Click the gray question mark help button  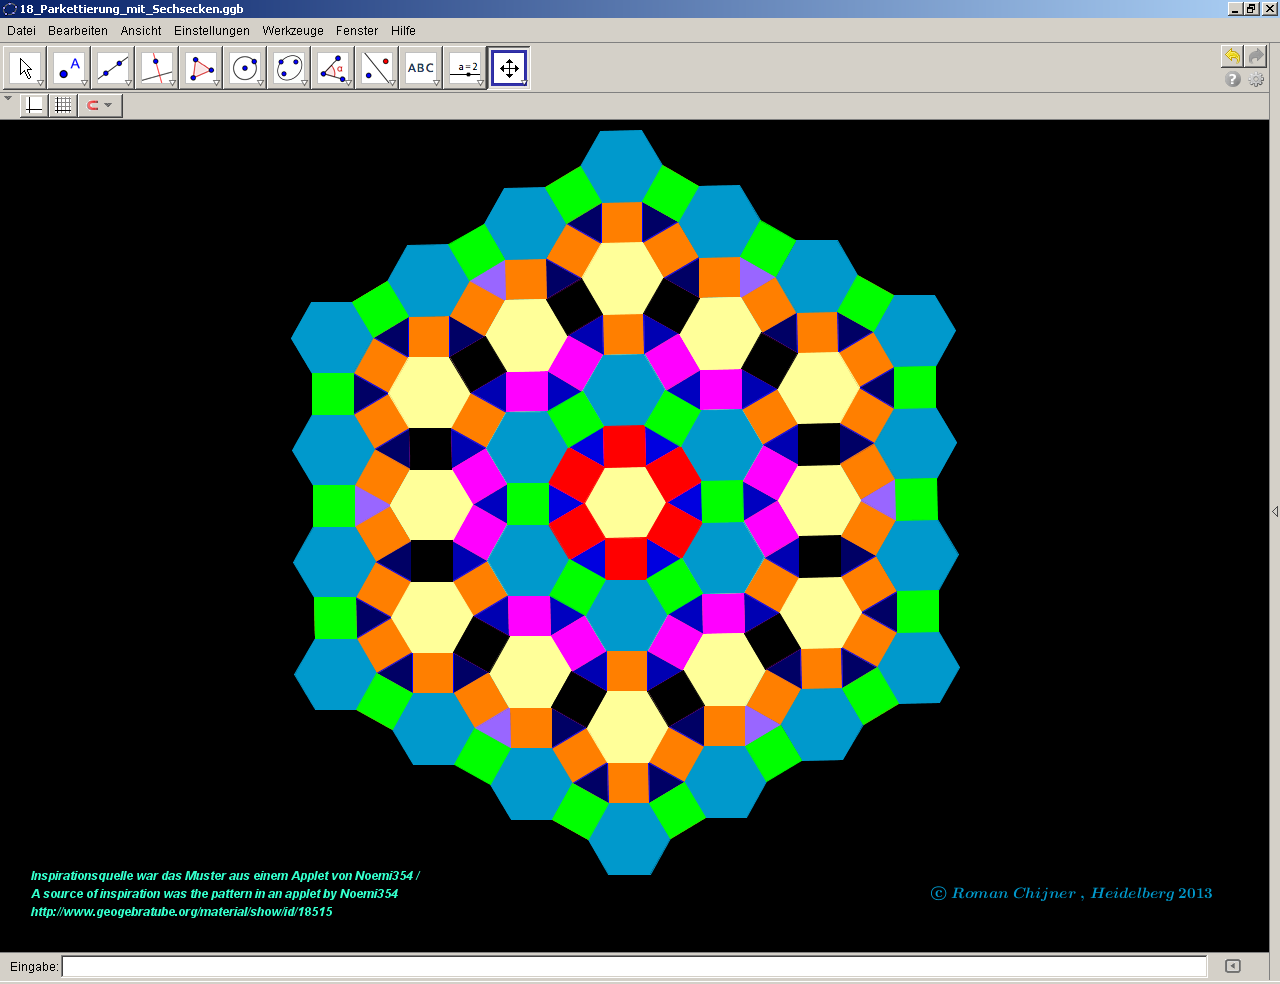(x=1233, y=79)
